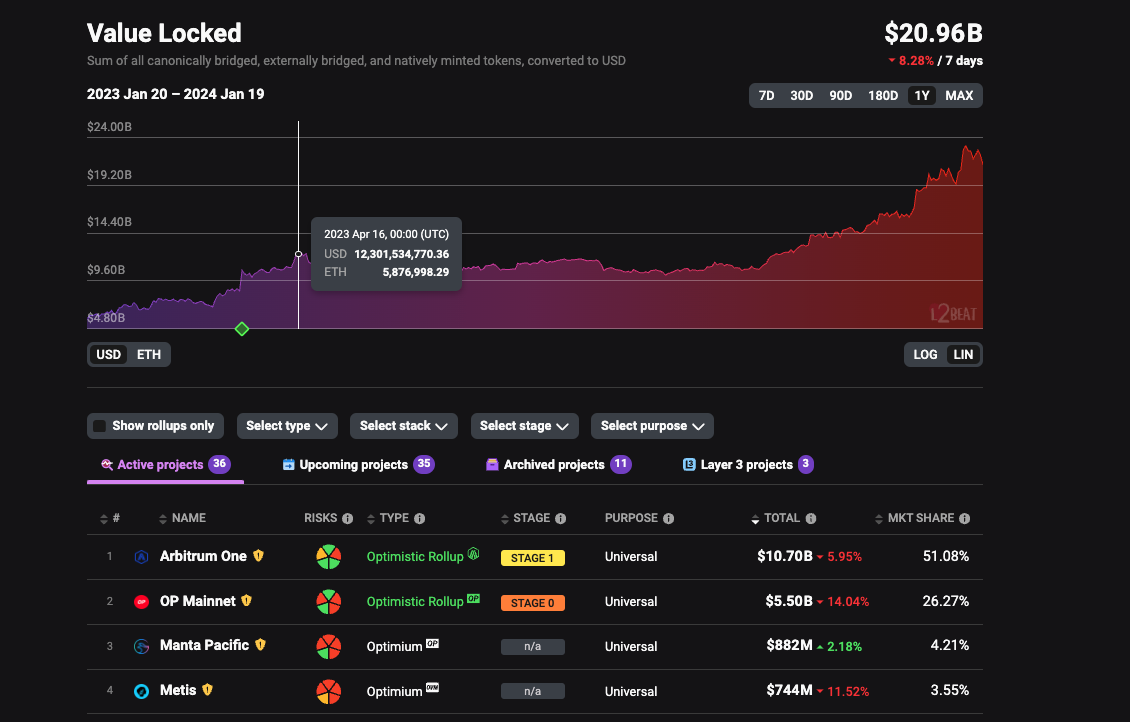
Task: Switch to the Upcoming projects tab
Action: pyautogui.click(x=353, y=465)
